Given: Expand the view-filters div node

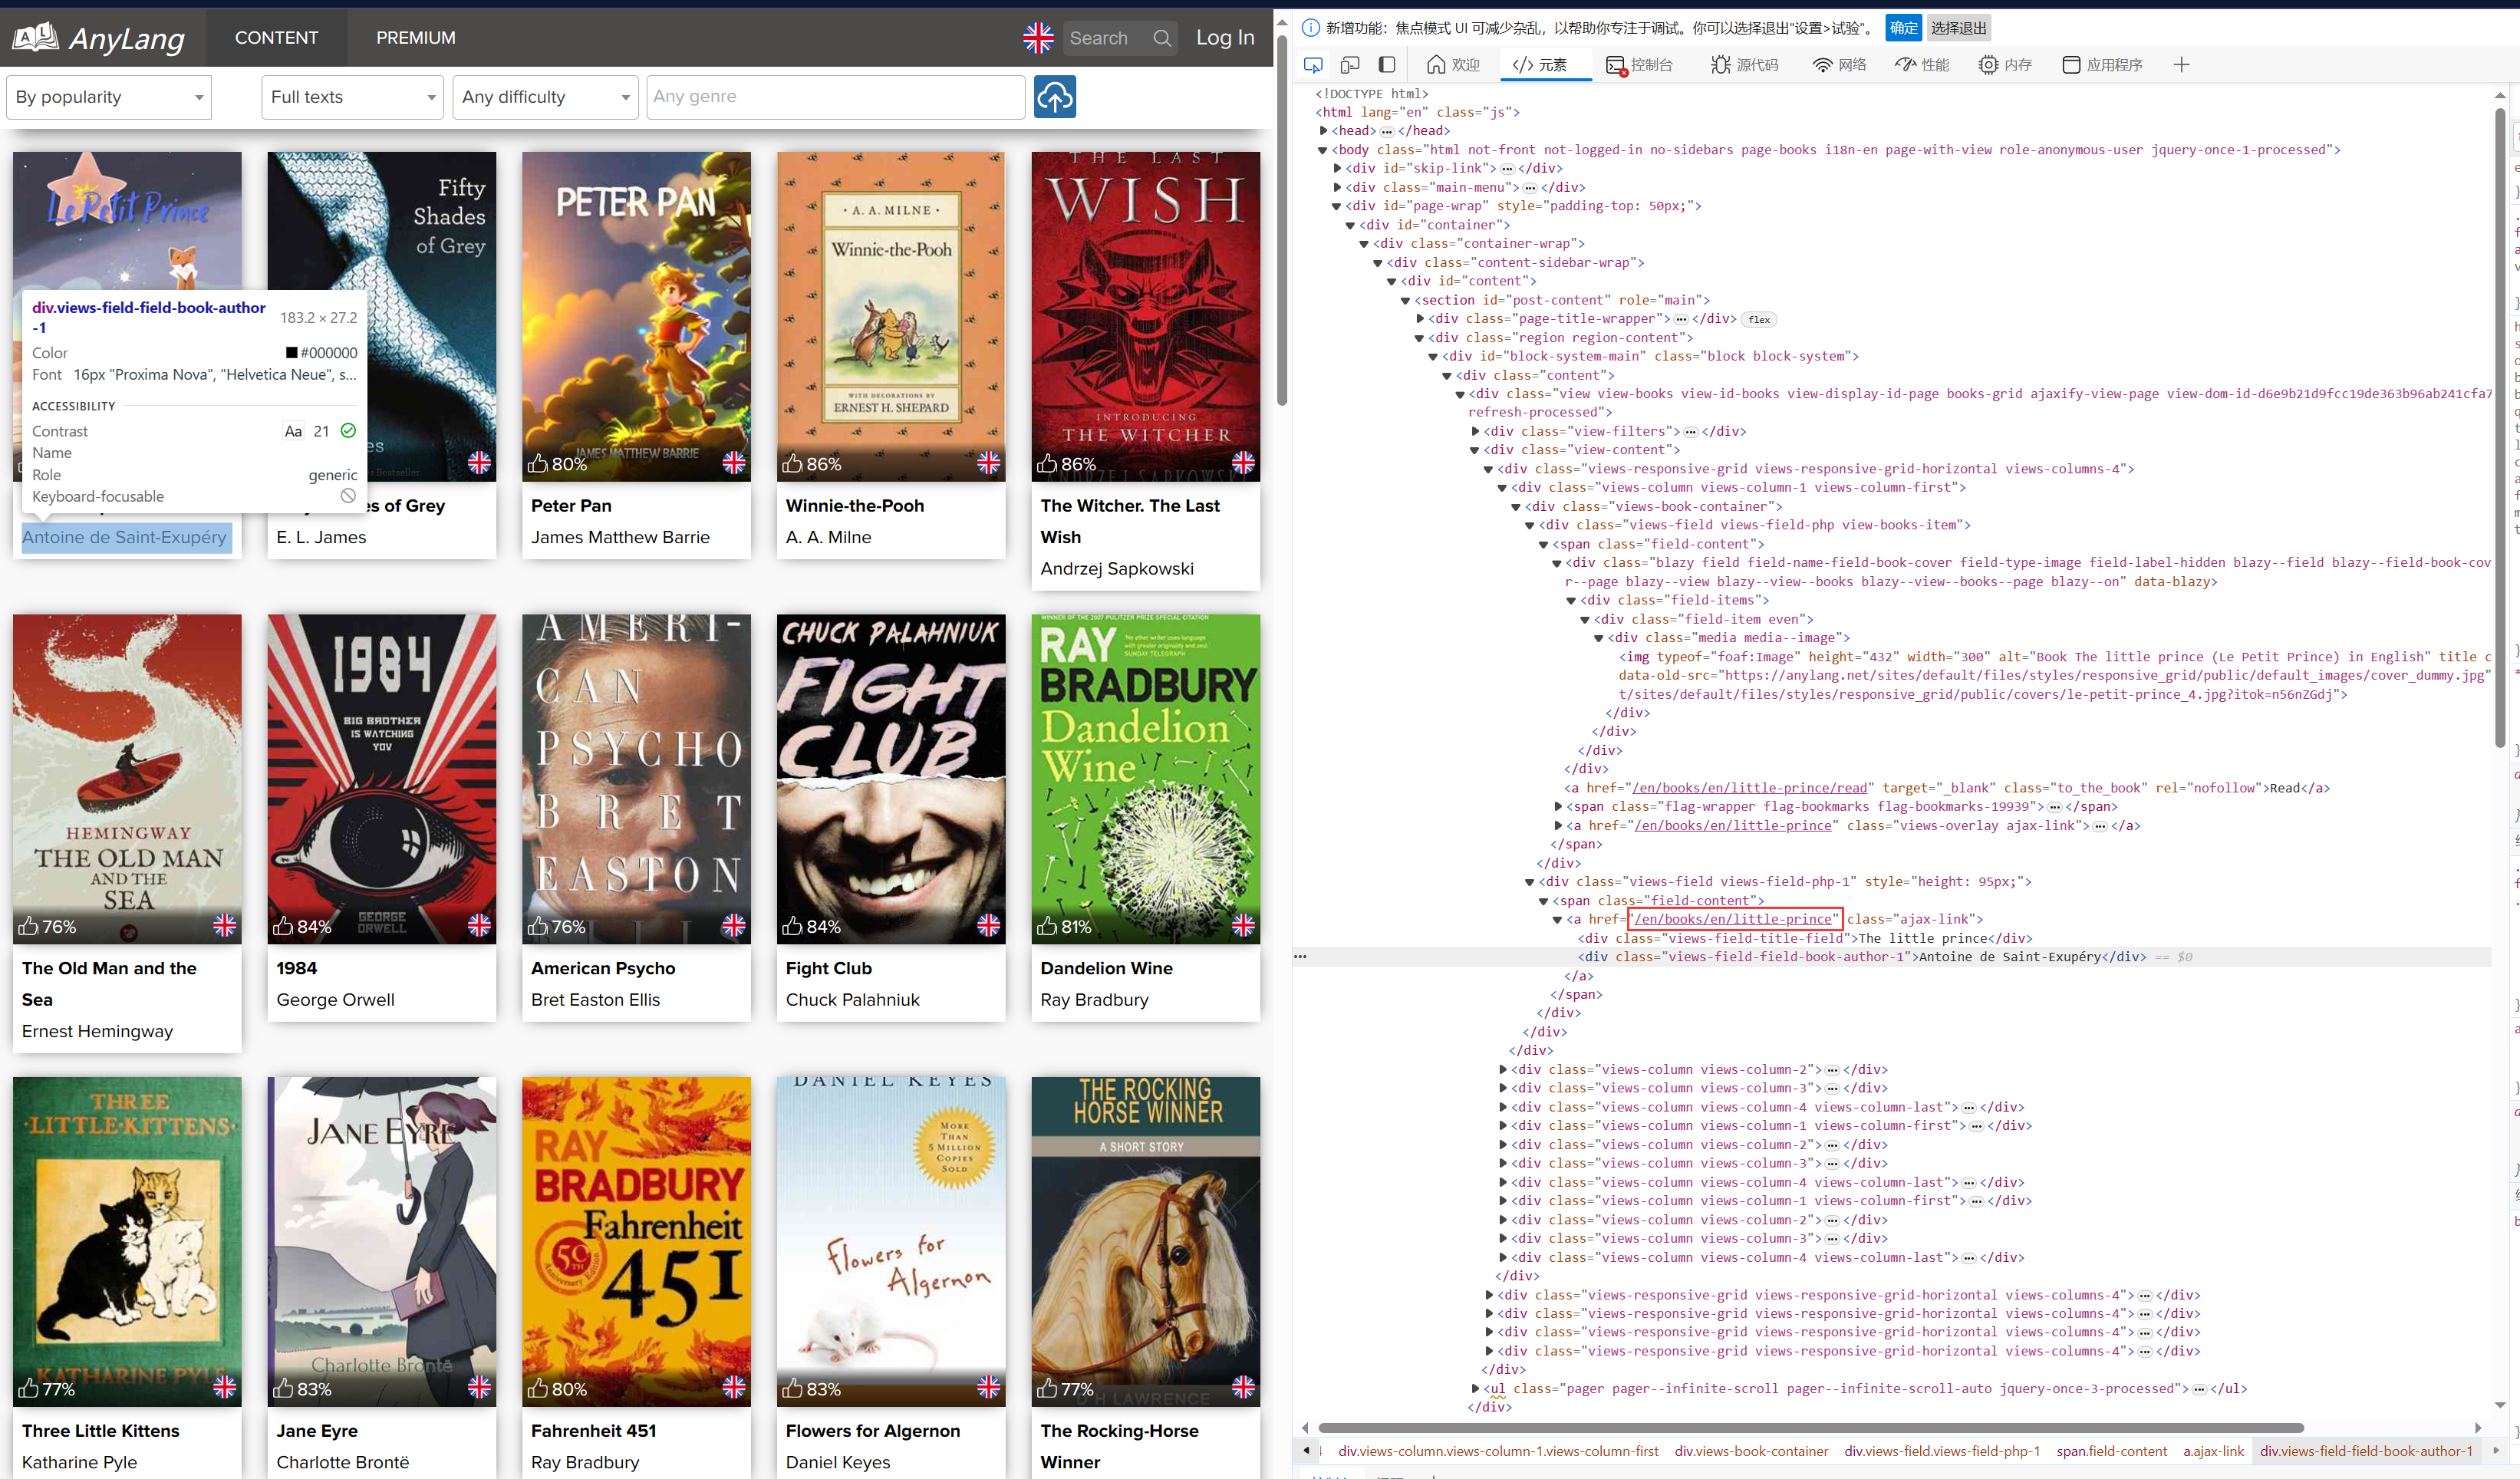Looking at the screenshot, I should pos(1475,432).
